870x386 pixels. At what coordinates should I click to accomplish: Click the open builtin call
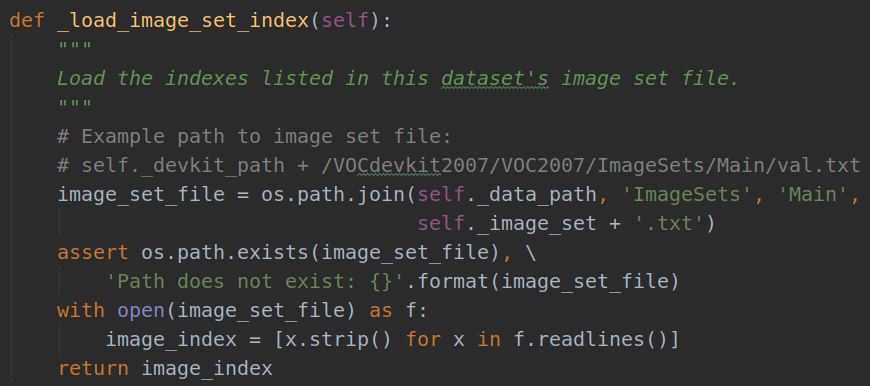(x=141, y=311)
